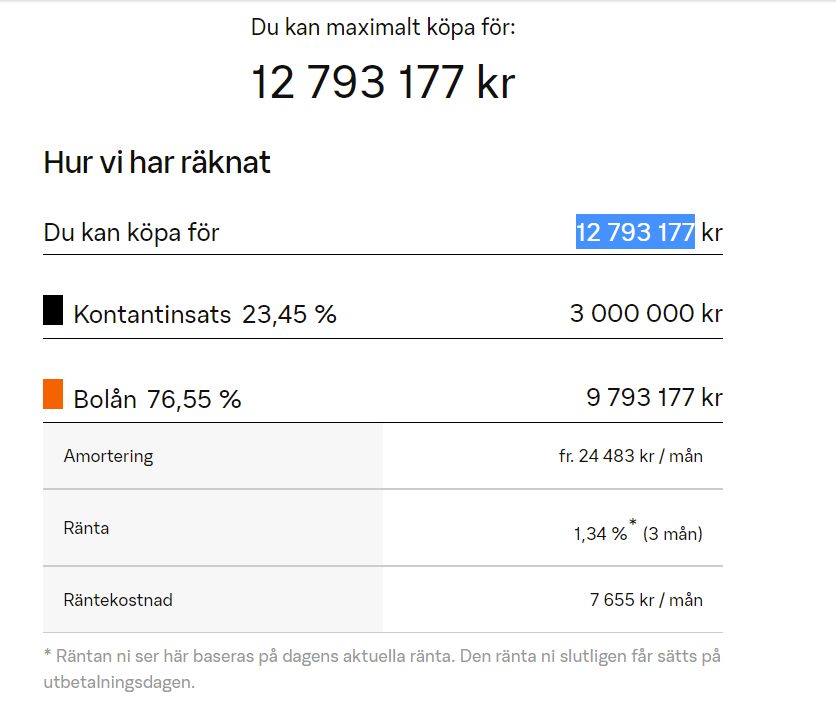Click the Ränta row label

click(x=86, y=528)
